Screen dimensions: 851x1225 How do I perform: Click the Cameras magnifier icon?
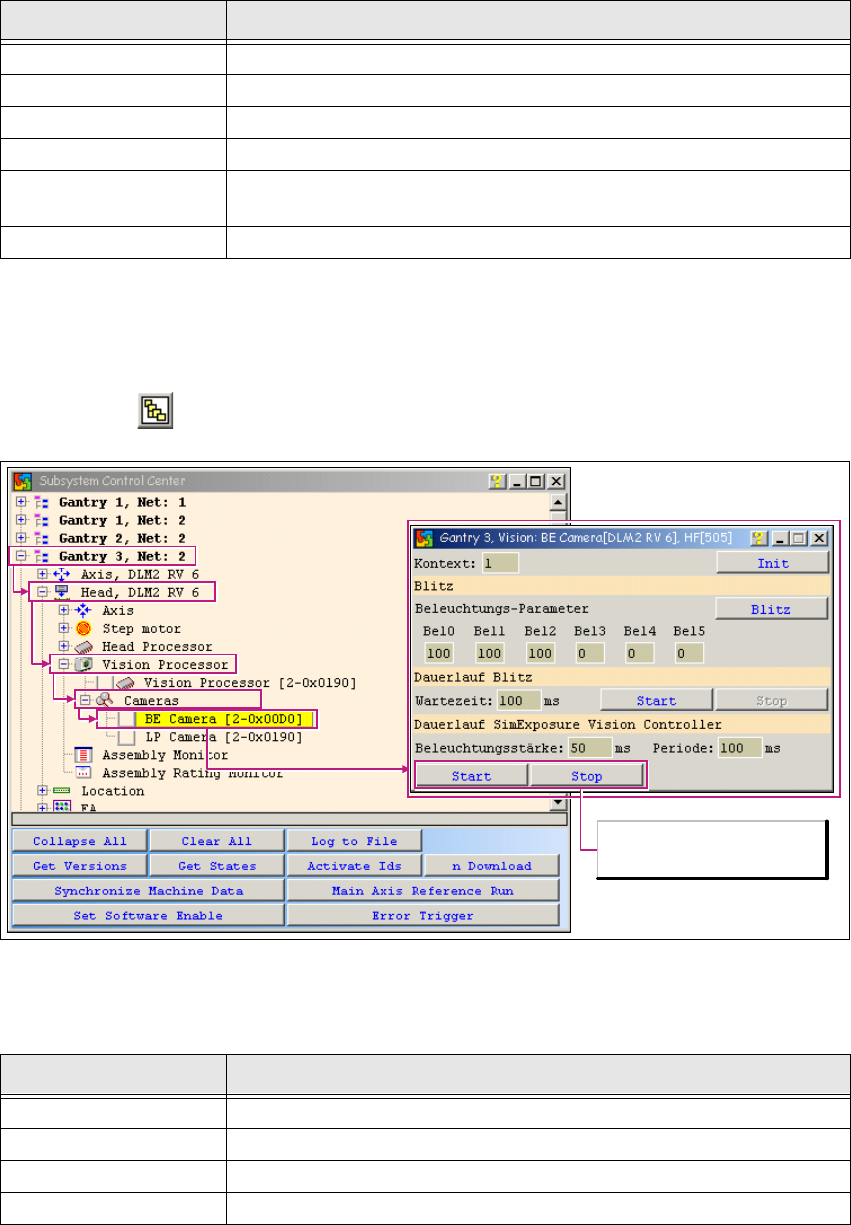pos(105,700)
